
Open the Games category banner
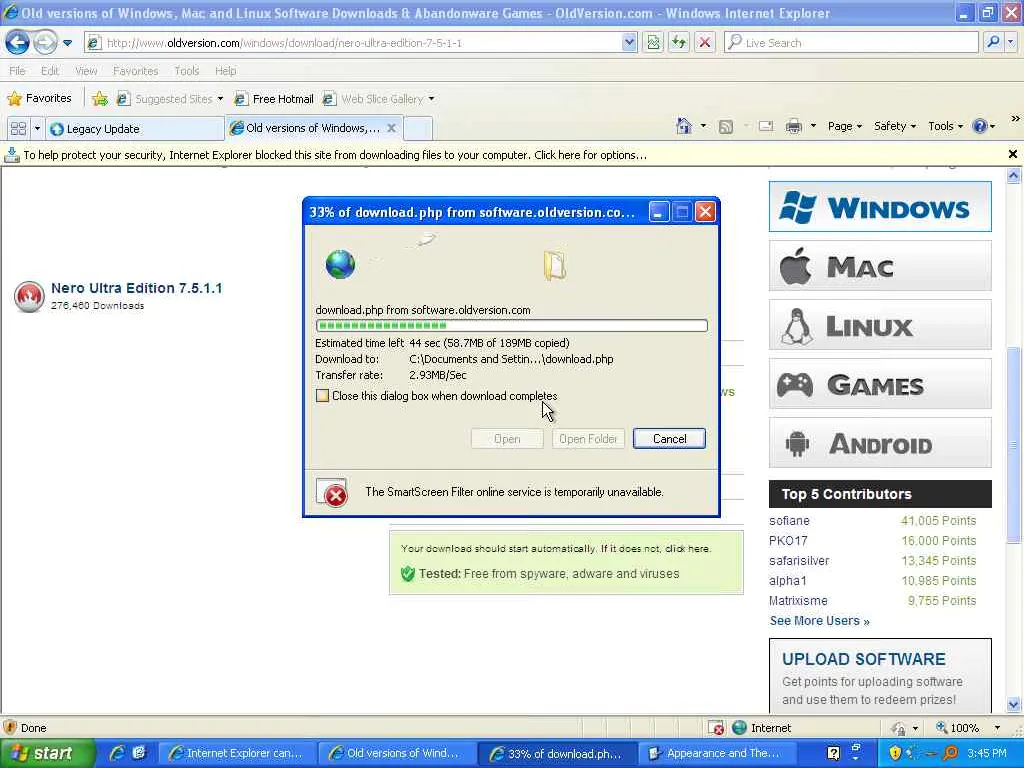880,384
